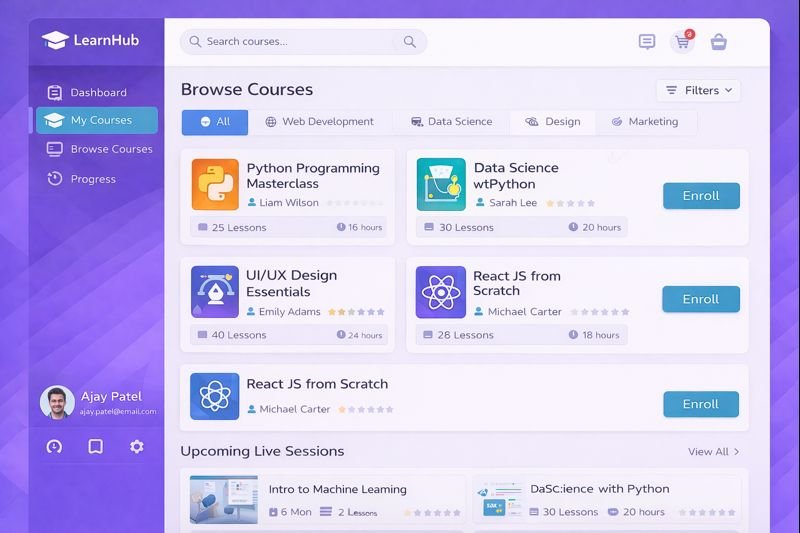The image size is (800, 533).
Task: Enroll in Michael Carter's React JS course with 28 lessons
Action: pyautogui.click(x=701, y=299)
